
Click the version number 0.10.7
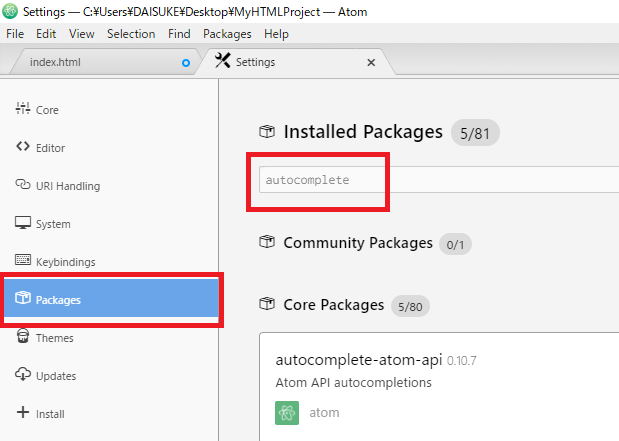461,360
